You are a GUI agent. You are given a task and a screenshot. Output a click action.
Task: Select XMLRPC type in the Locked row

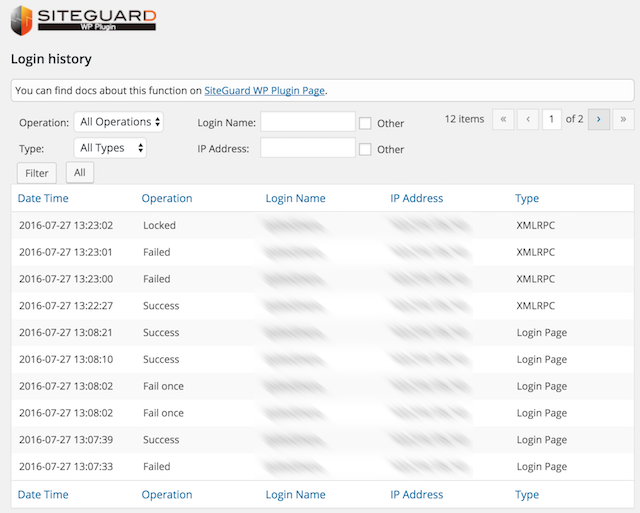[536, 225]
